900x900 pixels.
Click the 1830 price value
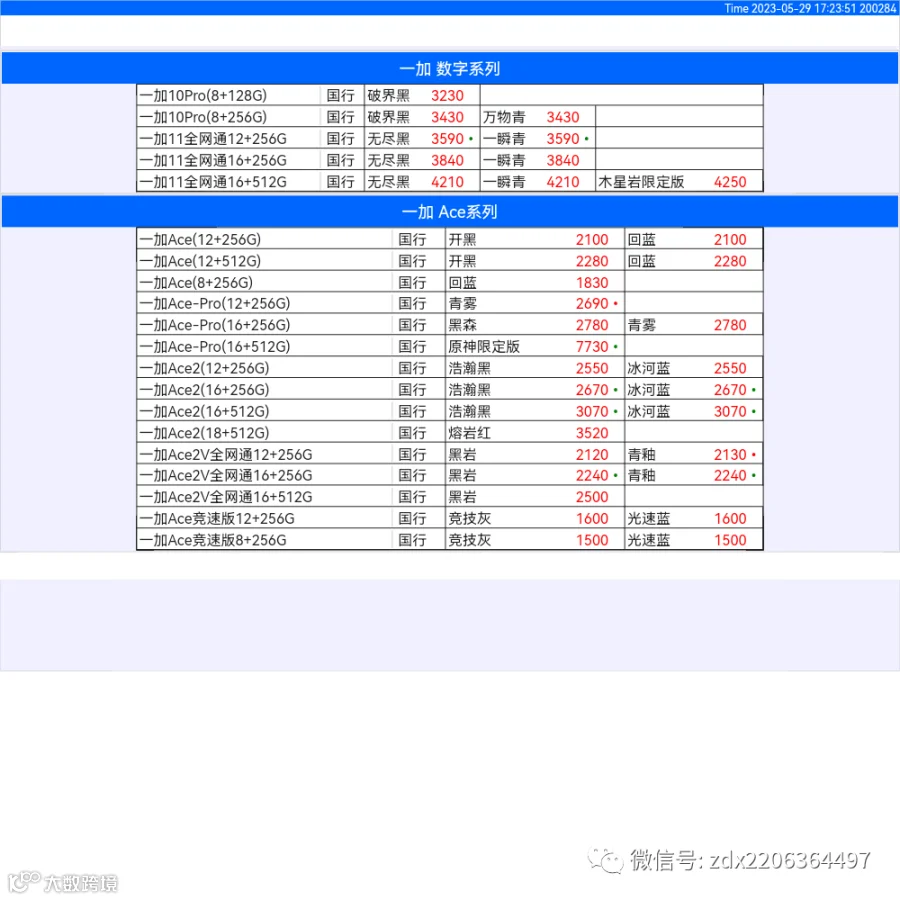(x=592, y=282)
